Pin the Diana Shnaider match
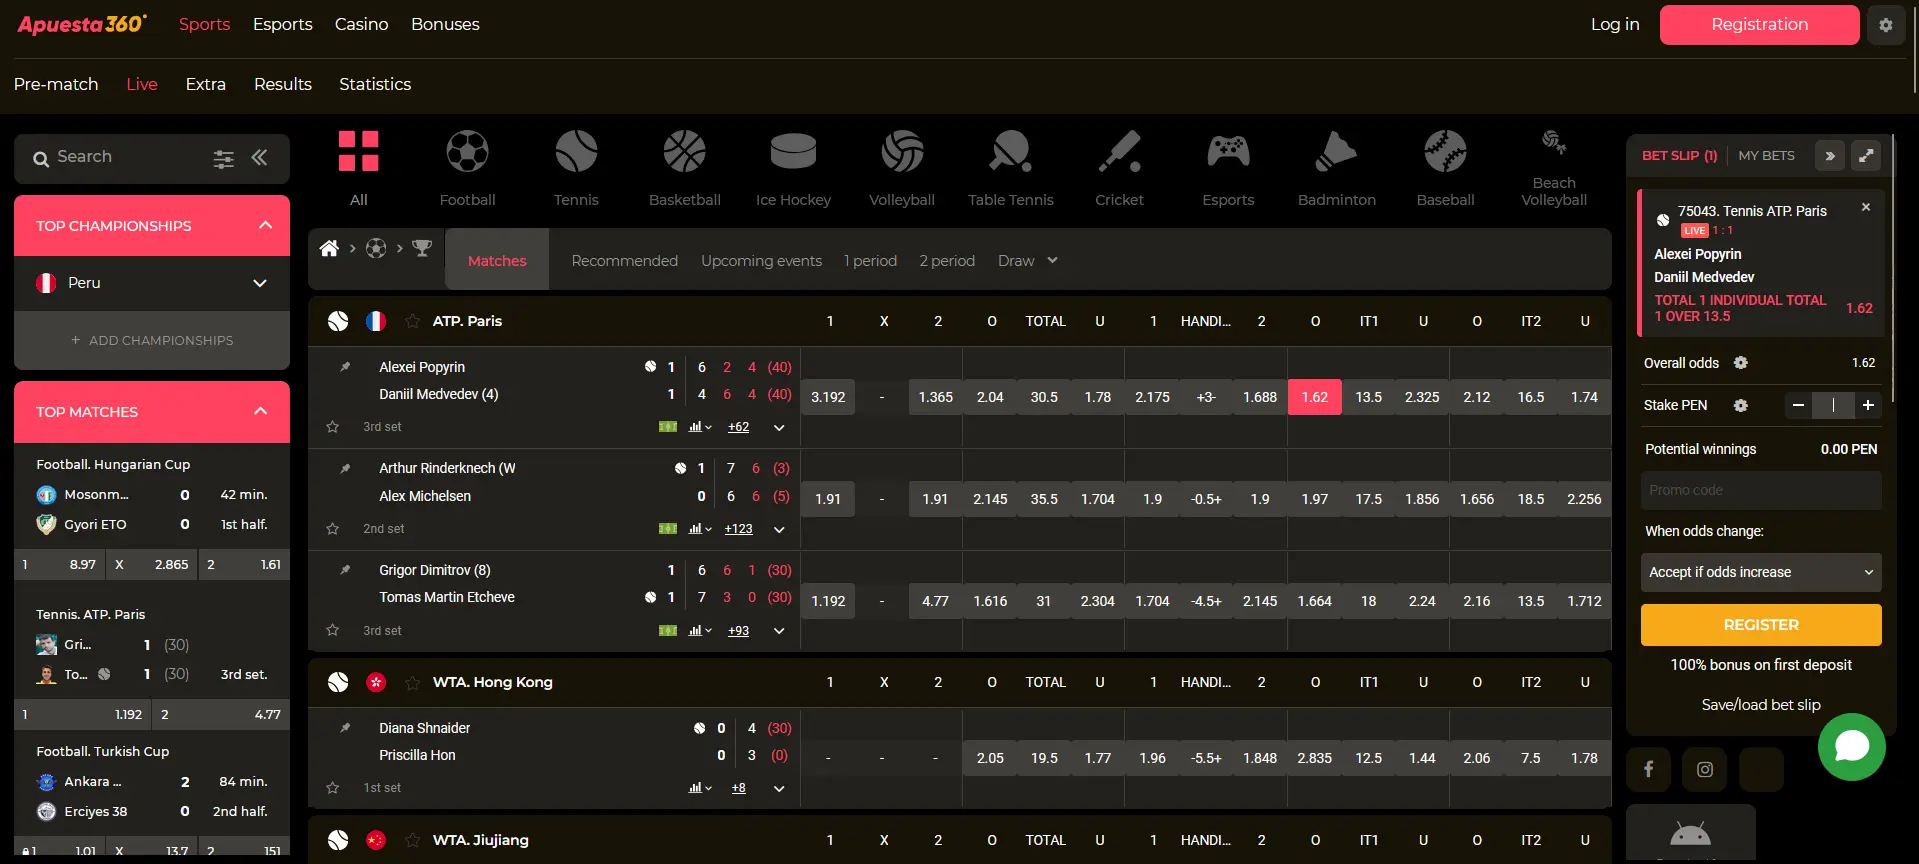Image resolution: width=1919 pixels, height=864 pixels. [345, 728]
